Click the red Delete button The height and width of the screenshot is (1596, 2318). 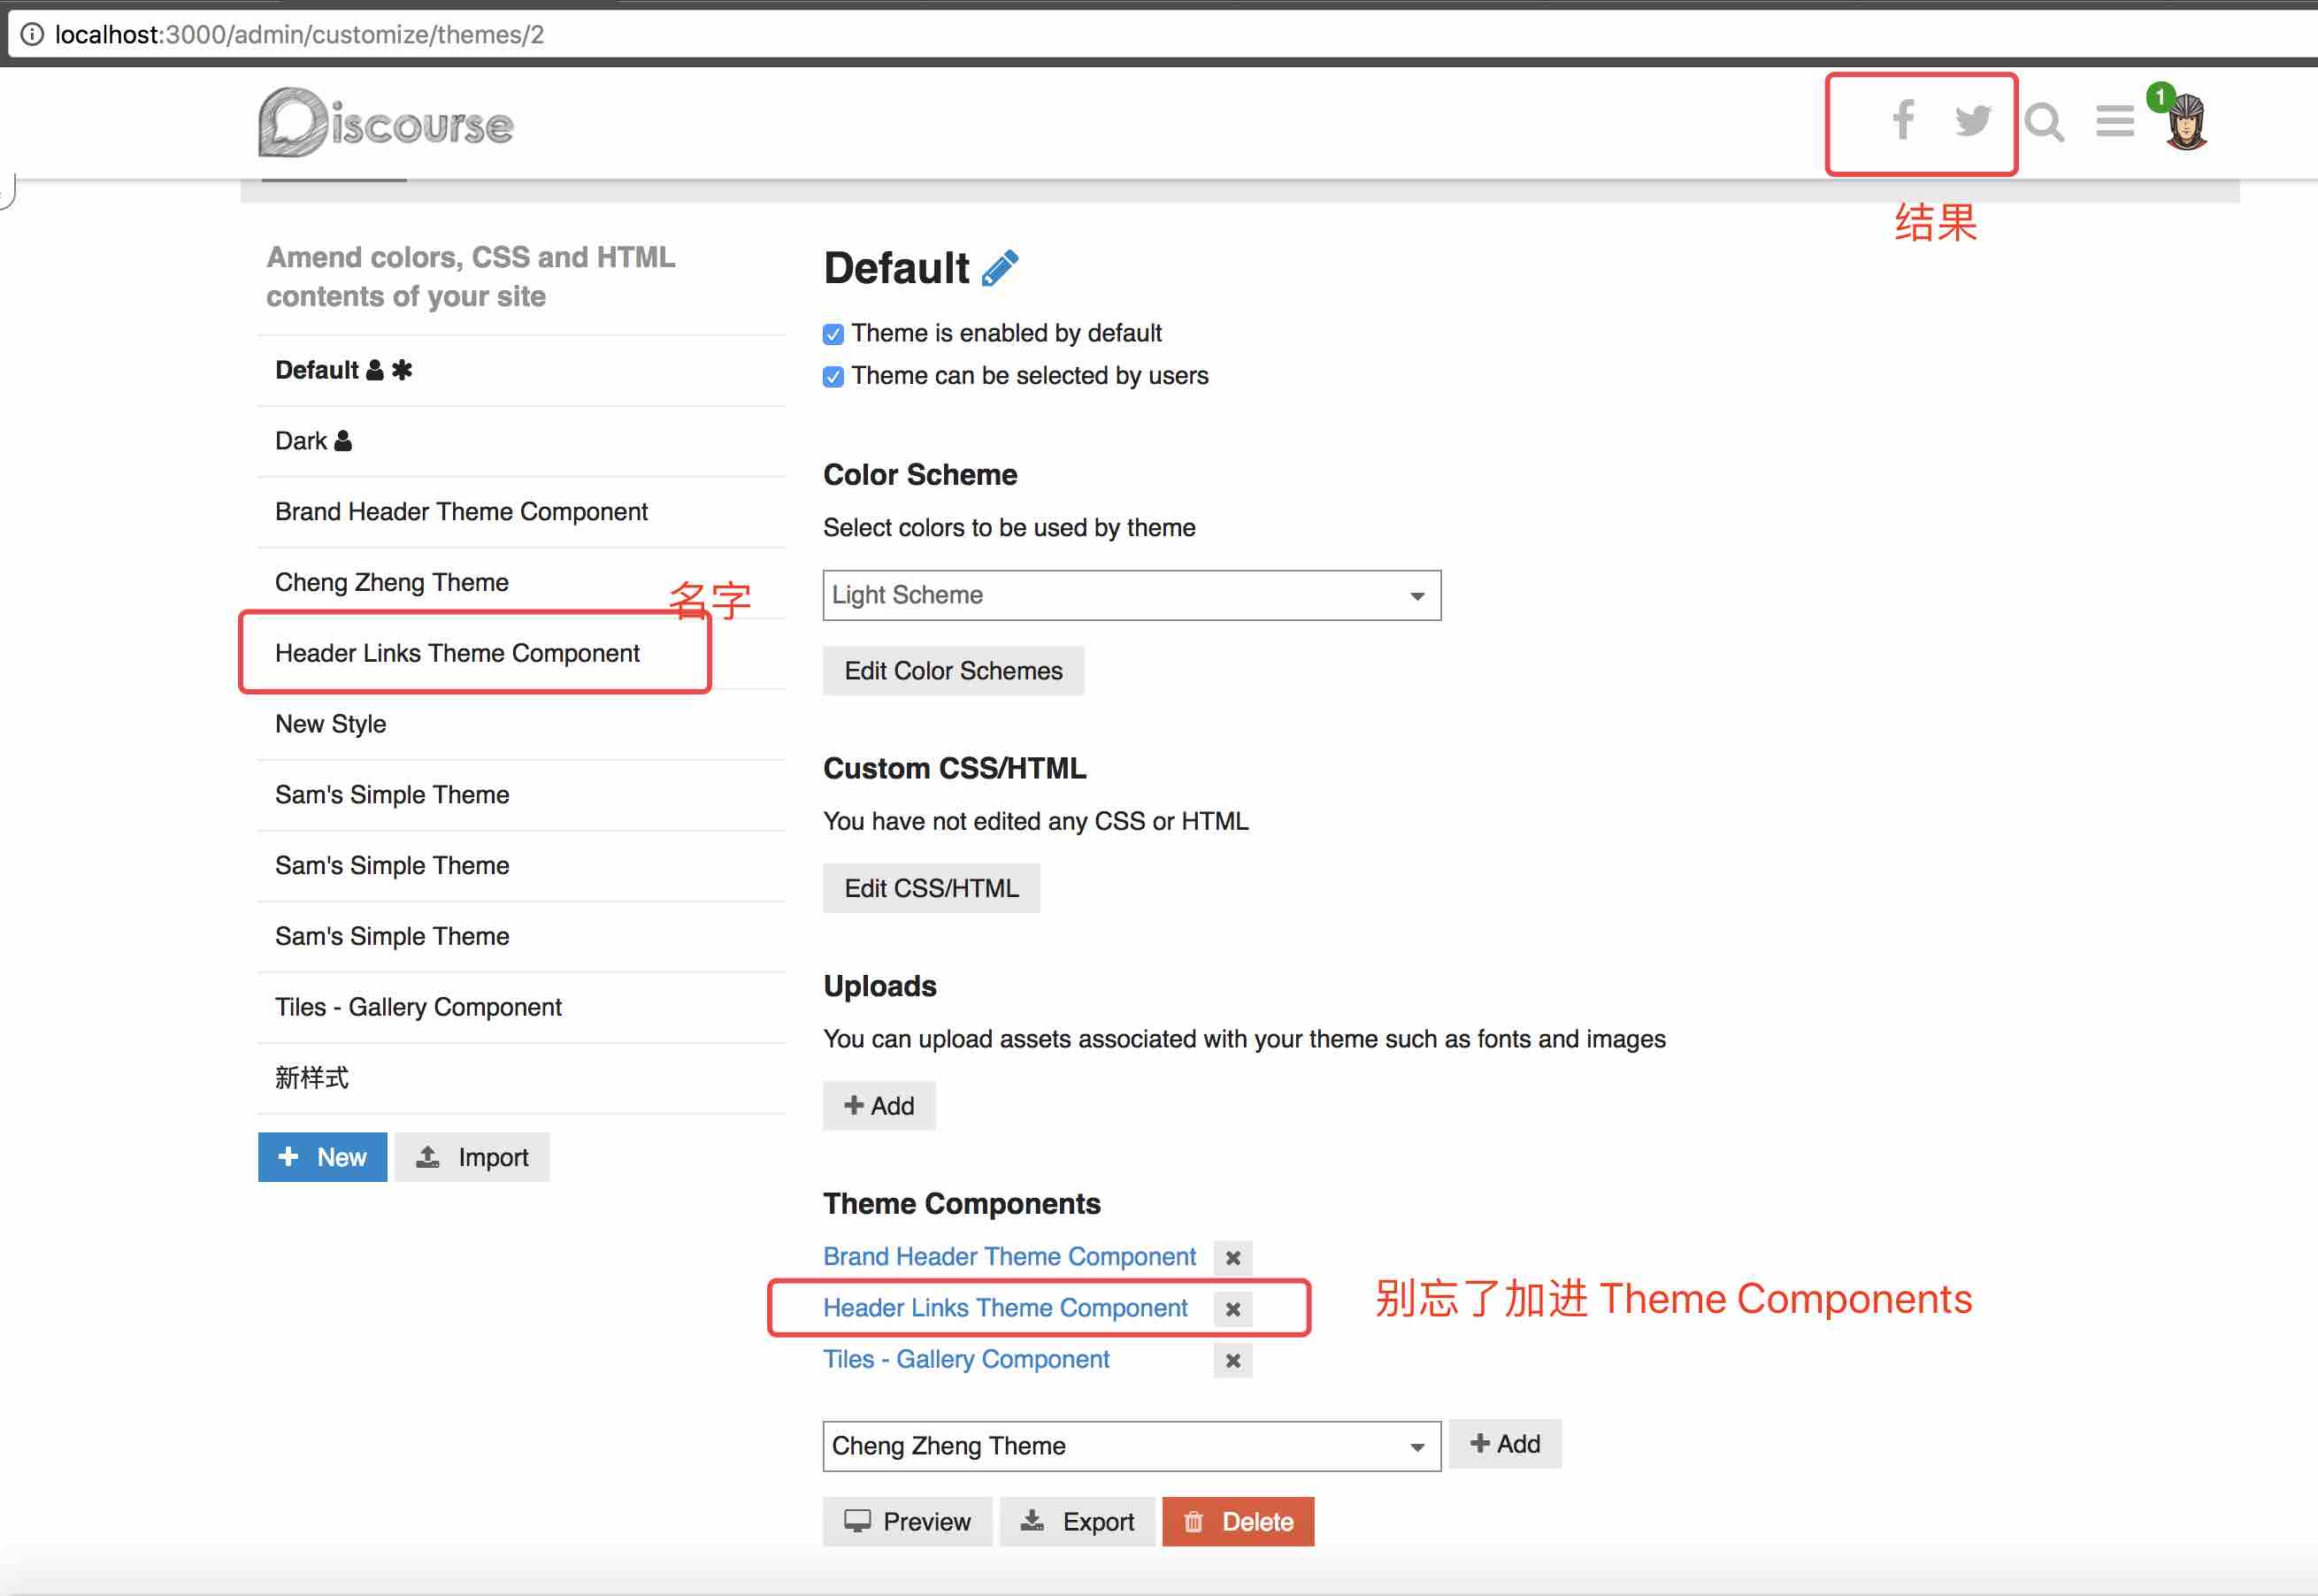click(x=1238, y=1522)
